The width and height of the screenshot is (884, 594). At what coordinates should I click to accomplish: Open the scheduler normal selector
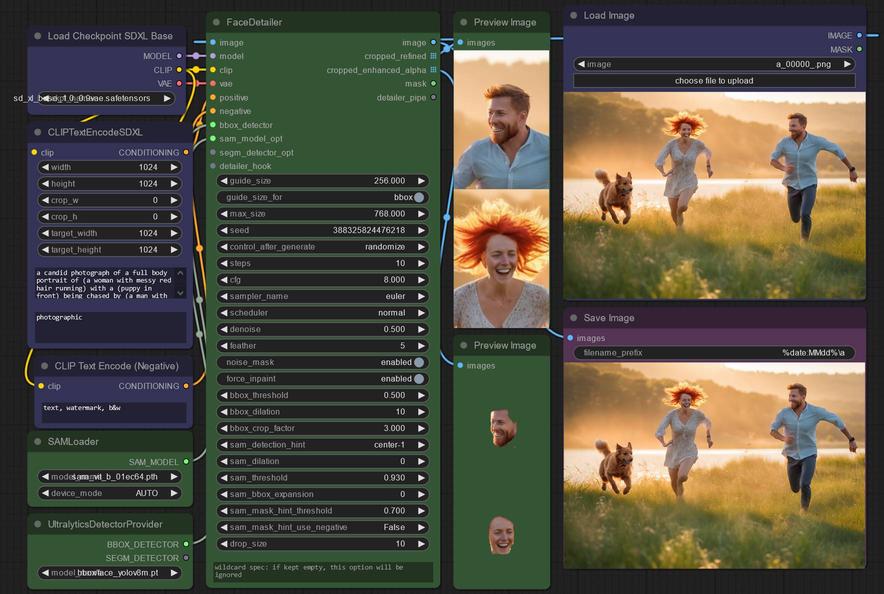click(x=322, y=313)
